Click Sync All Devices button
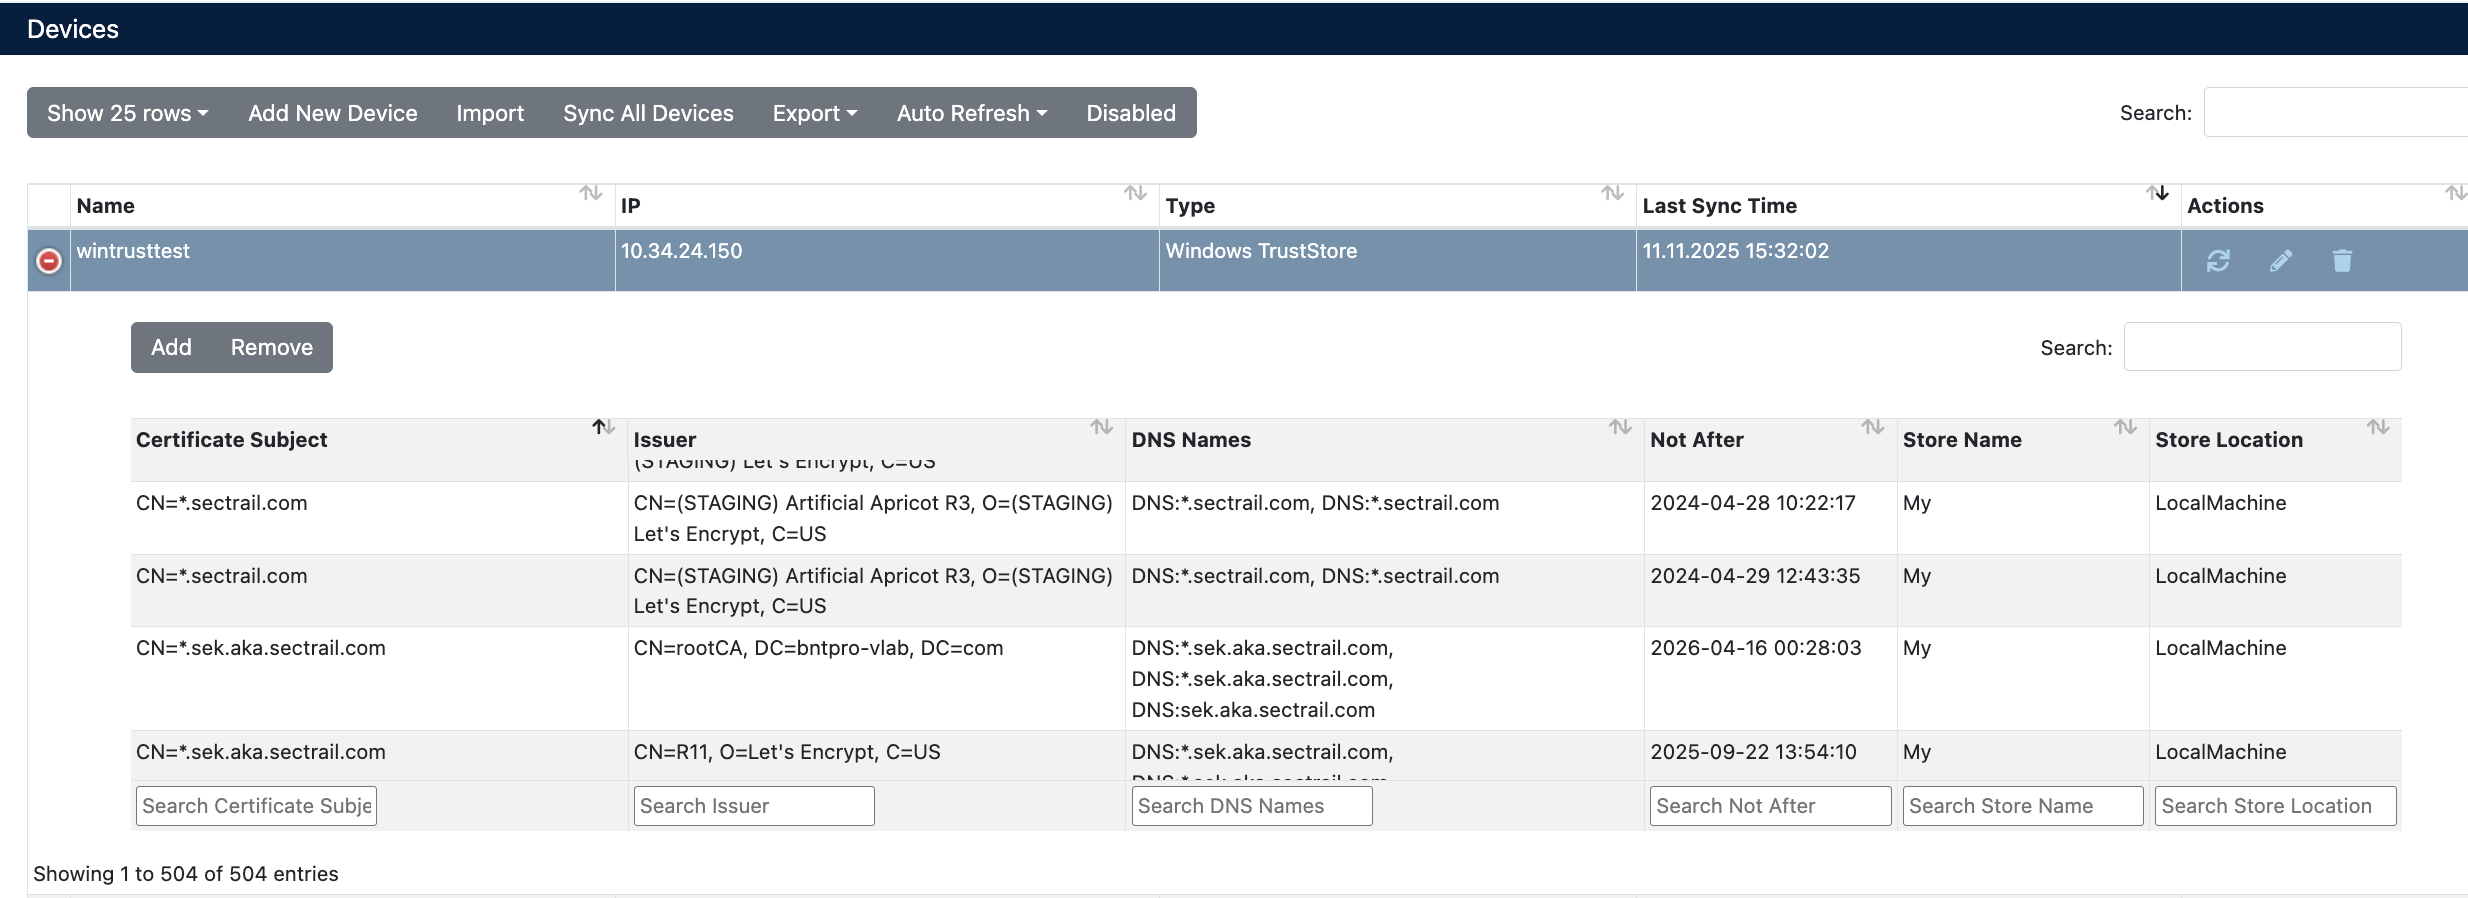2468x898 pixels. click(x=648, y=113)
